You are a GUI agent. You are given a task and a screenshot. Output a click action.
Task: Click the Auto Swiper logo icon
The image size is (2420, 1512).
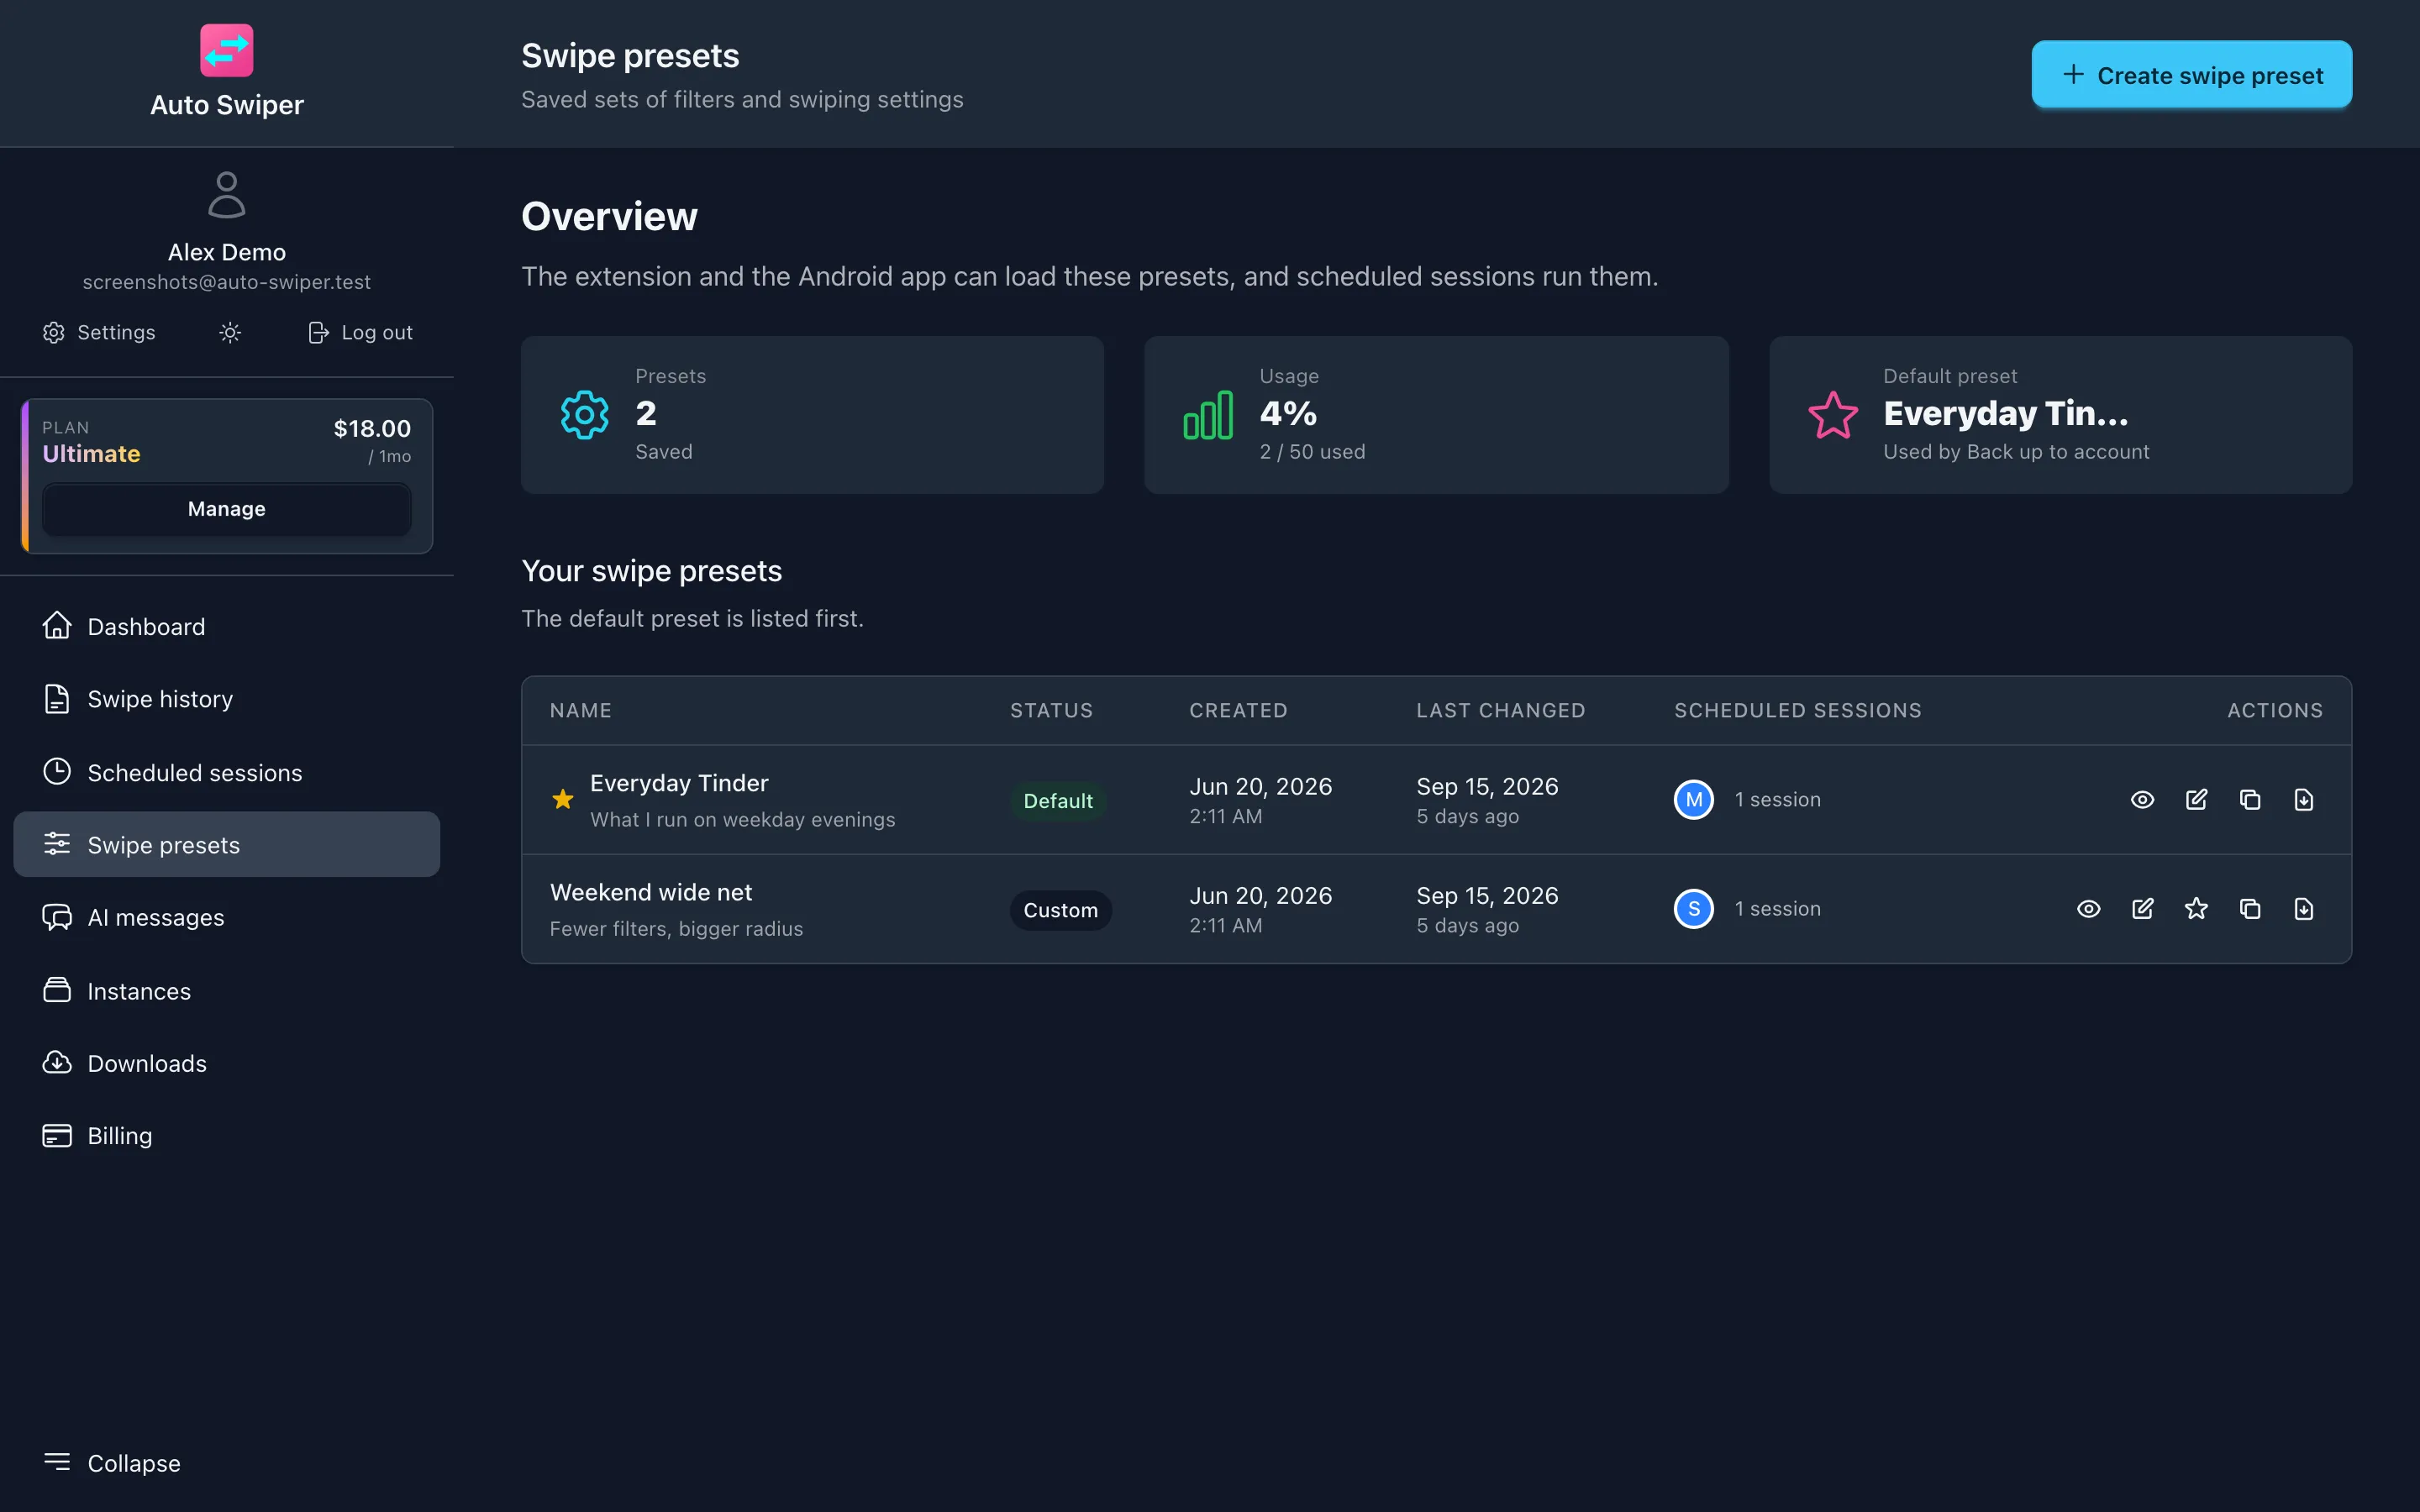(227, 50)
